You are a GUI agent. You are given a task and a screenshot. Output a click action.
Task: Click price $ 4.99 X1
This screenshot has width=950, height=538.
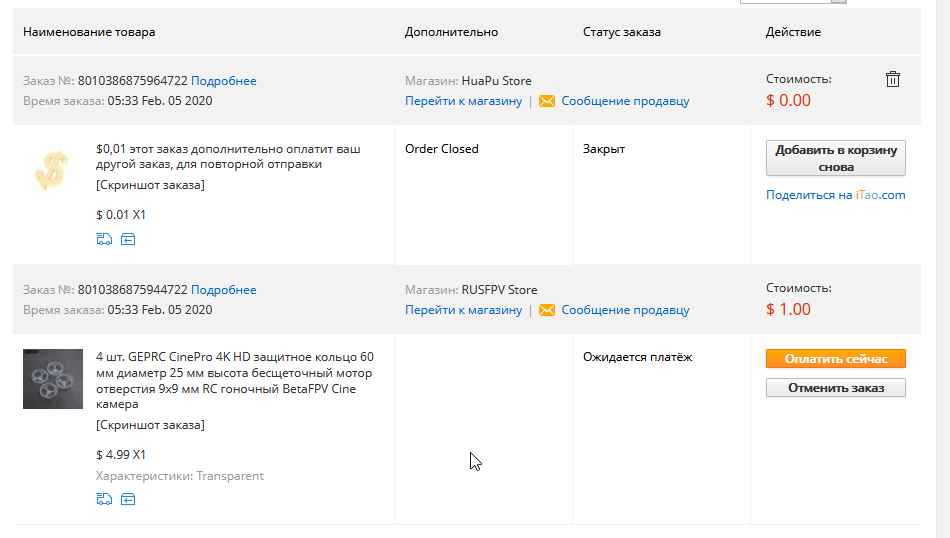[121, 454]
